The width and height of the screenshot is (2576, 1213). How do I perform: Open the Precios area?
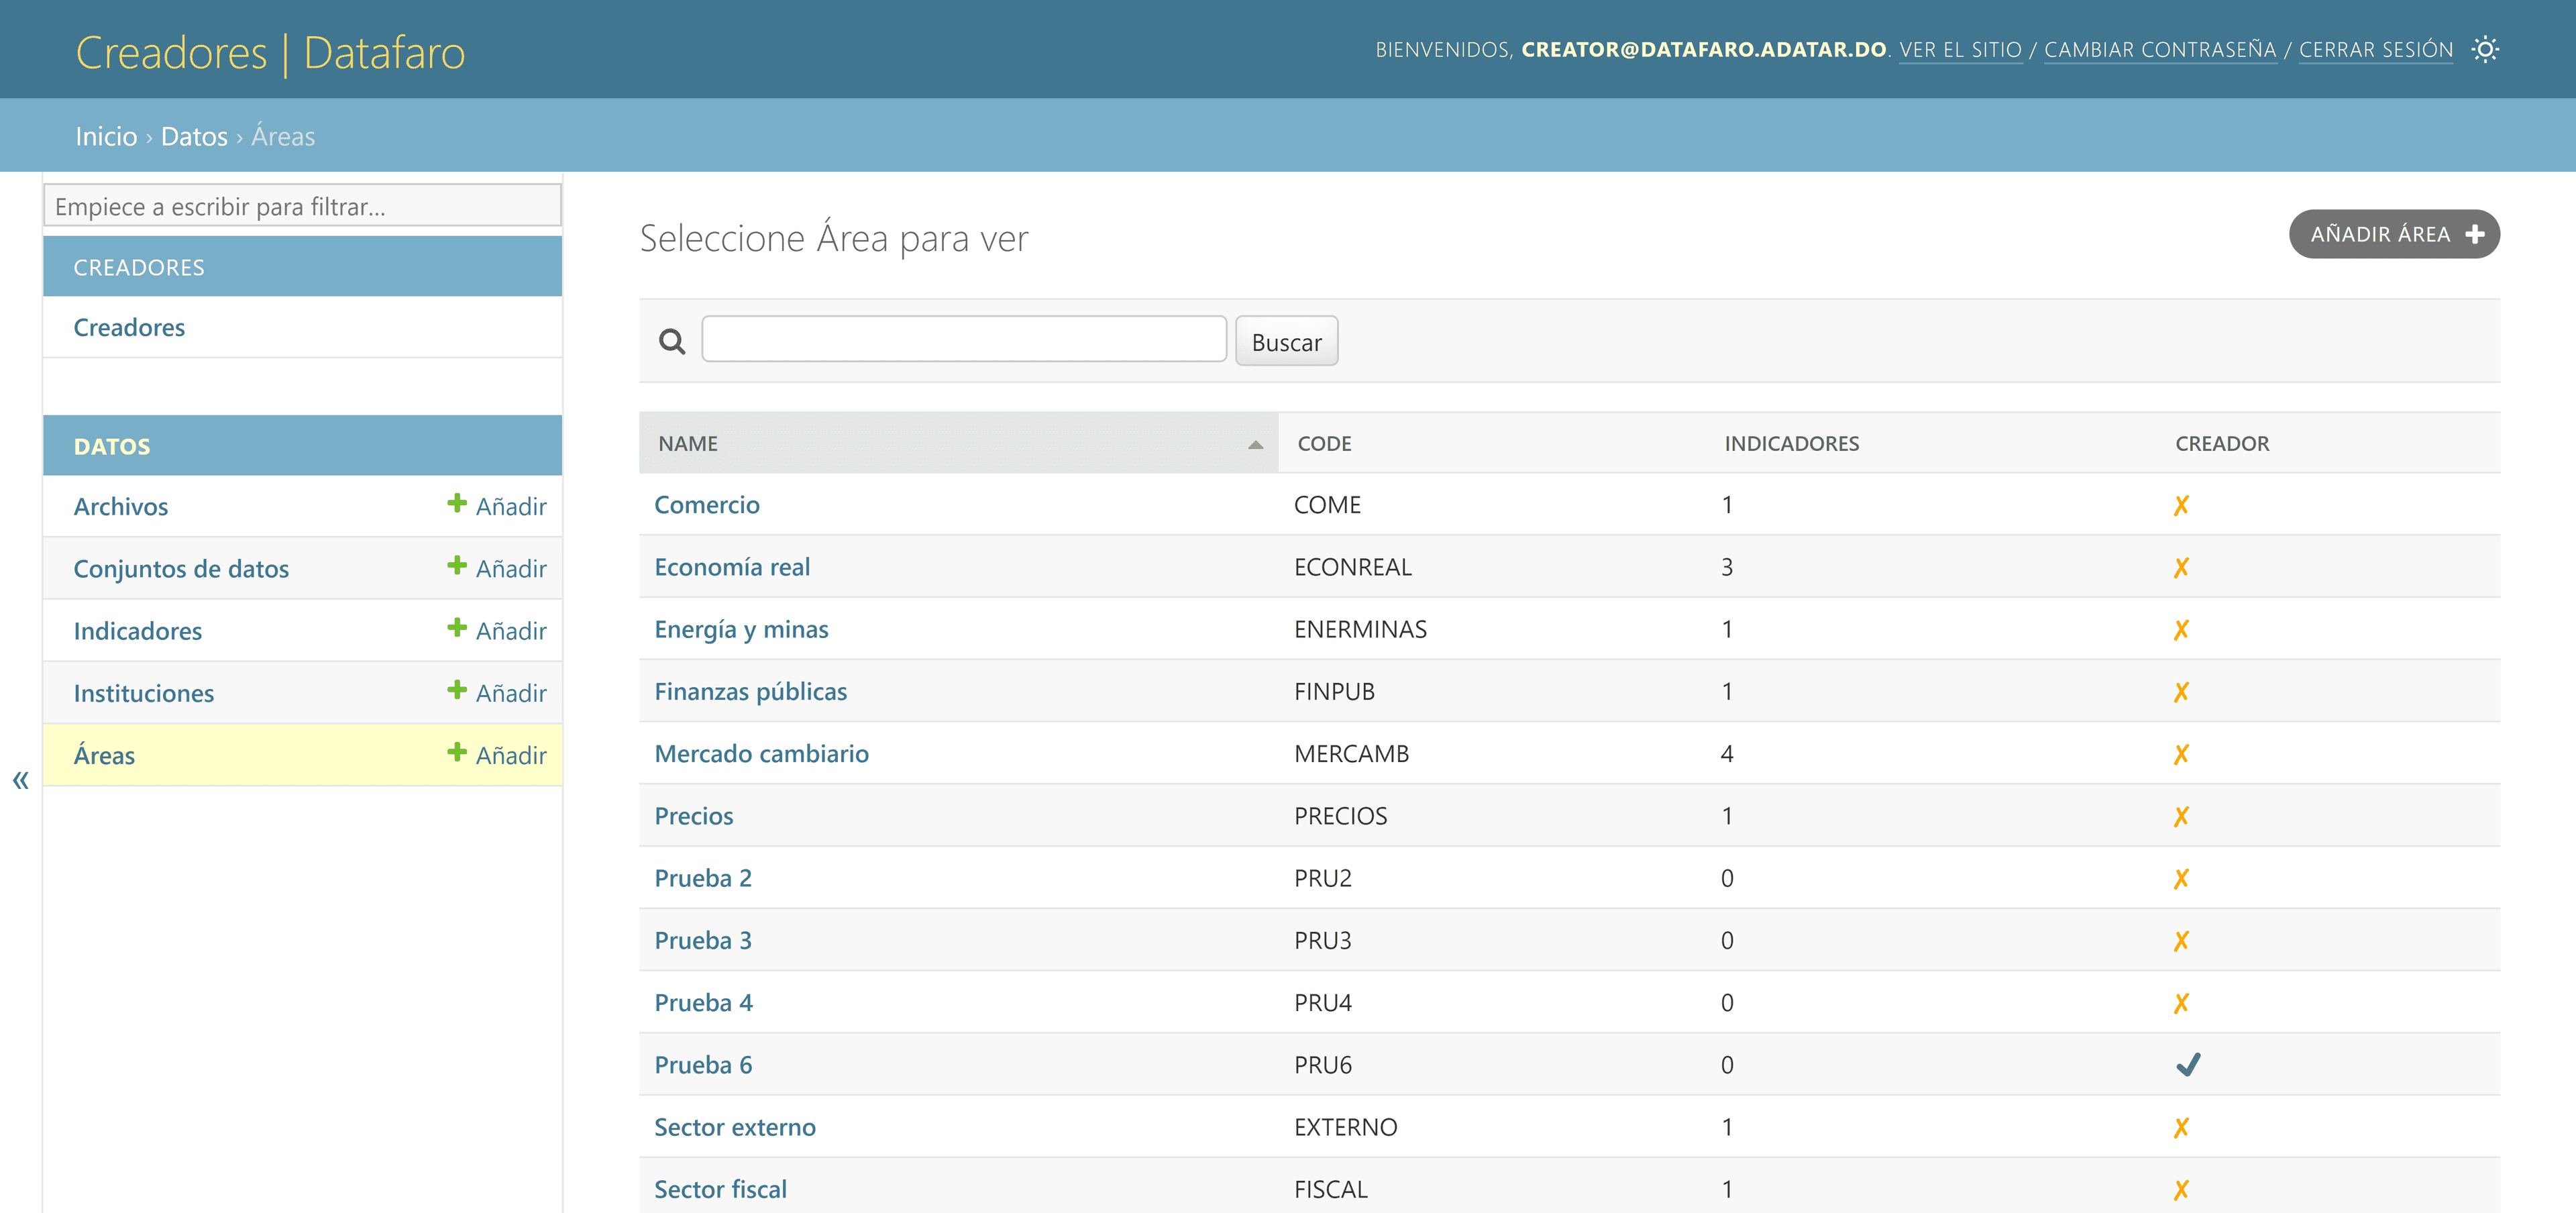tap(693, 815)
